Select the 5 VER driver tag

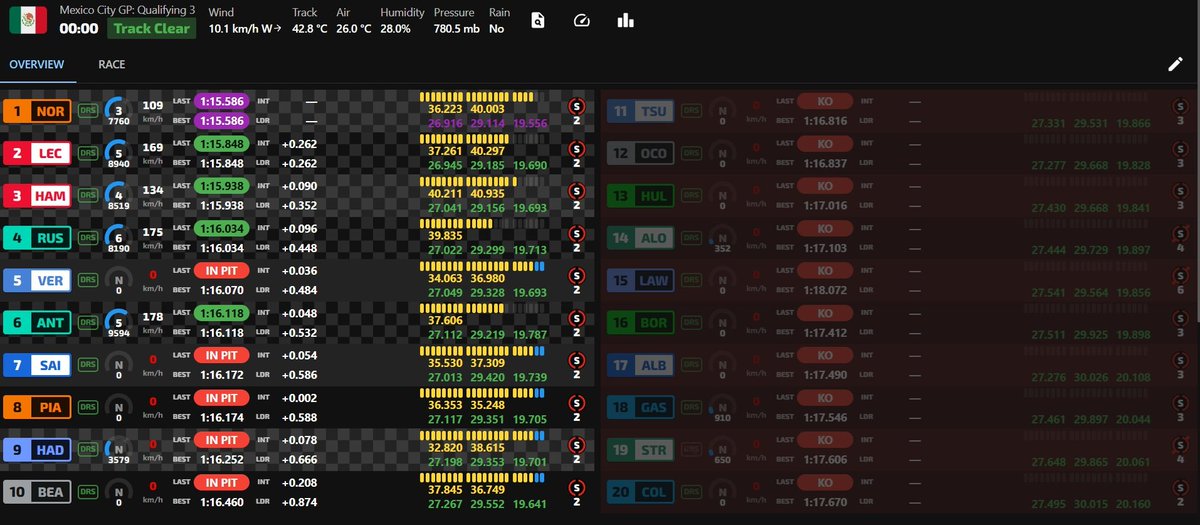coord(37,281)
